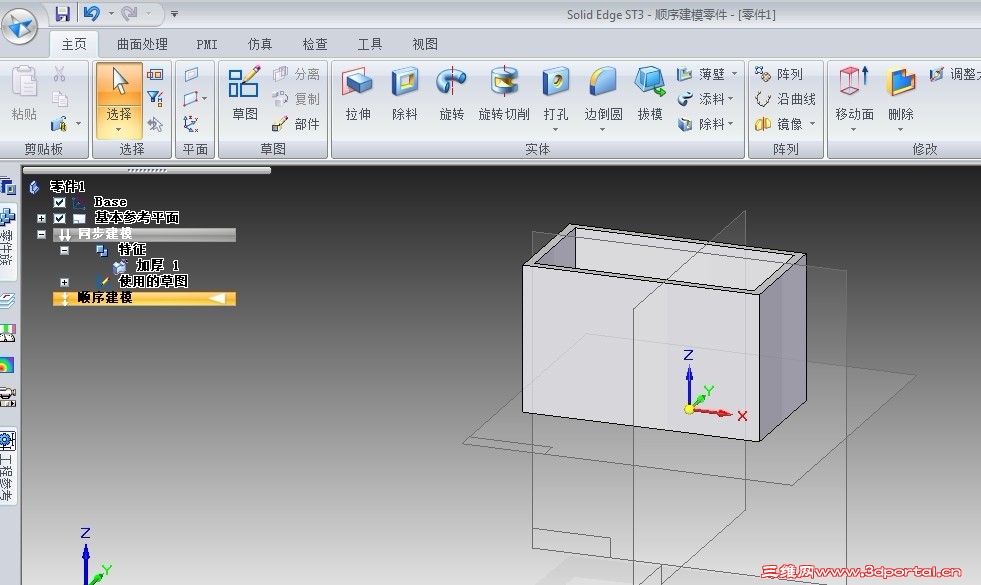Viewport: 981px width, 585px height.
Task: Click the yellow origin of the coordinate triad
Action: tap(689, 409)
